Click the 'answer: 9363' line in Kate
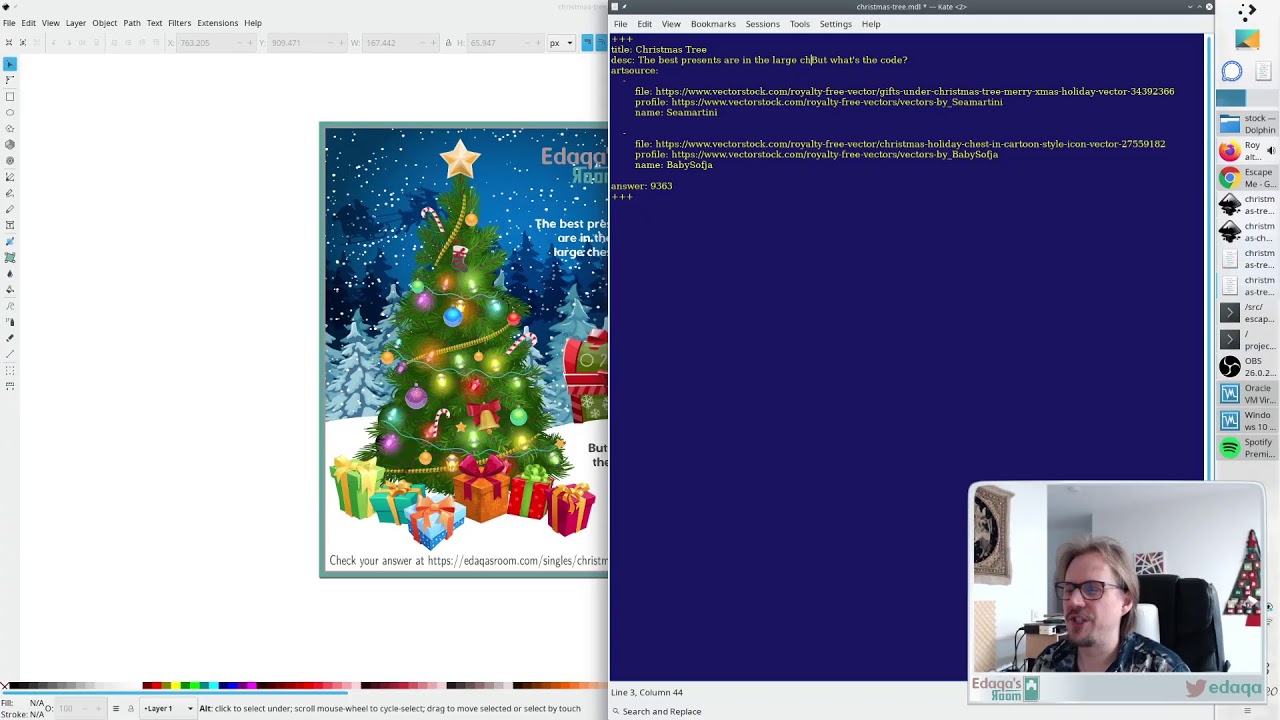The image size is (1280, 720). click(x=641, y=186)
